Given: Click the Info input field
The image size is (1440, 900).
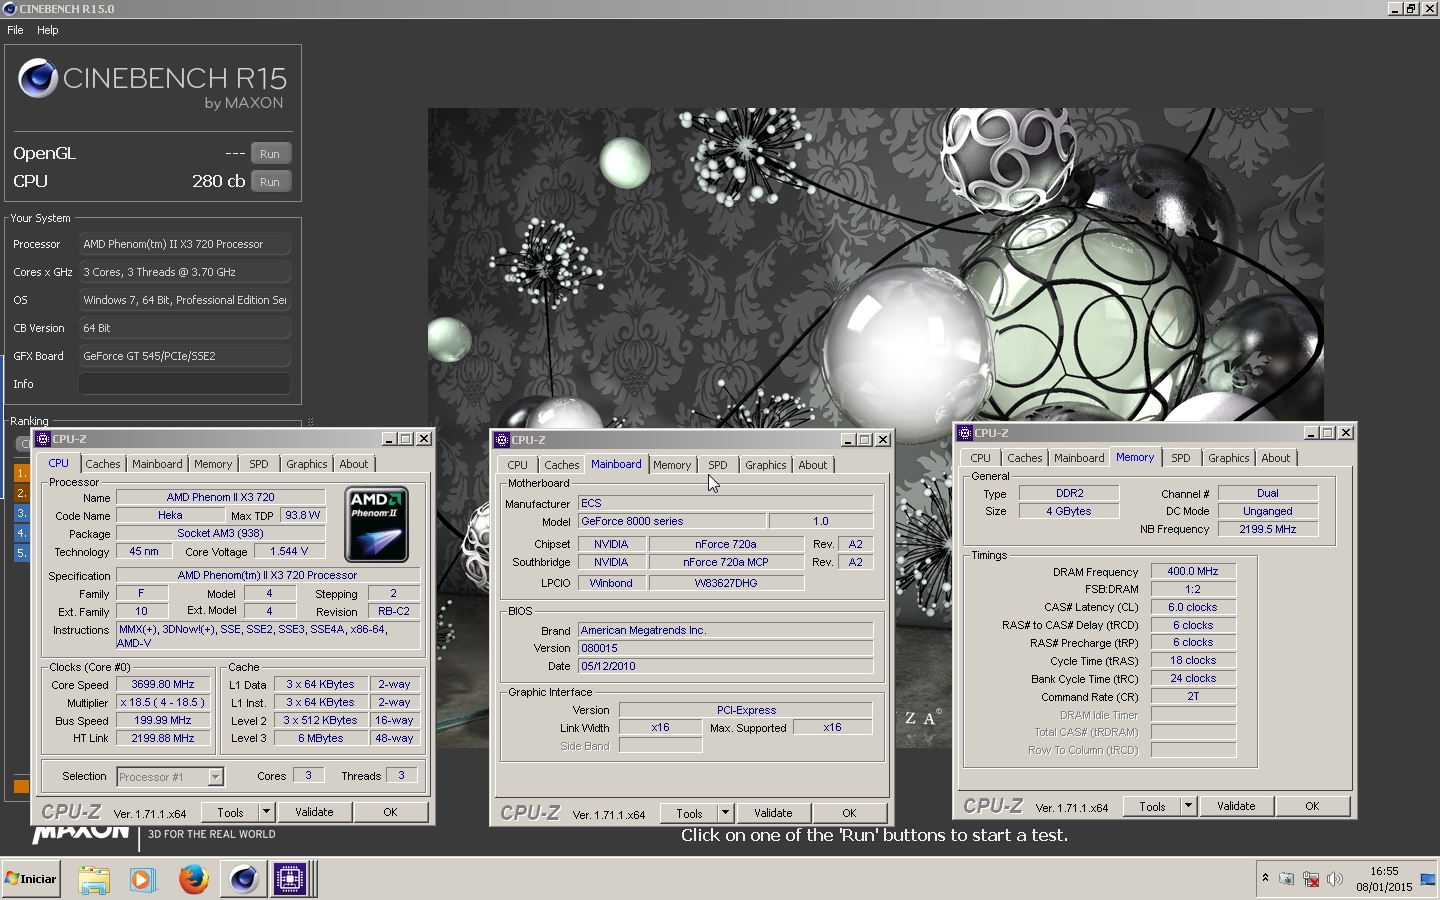Looking at the screenshot, I should [185, 384].
